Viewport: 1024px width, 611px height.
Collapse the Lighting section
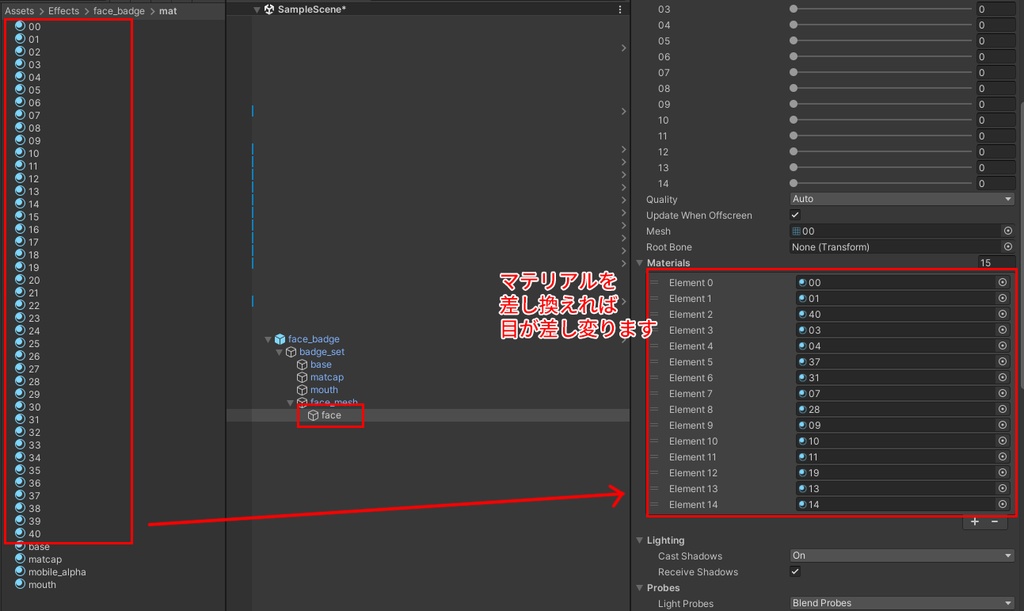point(640,540)
